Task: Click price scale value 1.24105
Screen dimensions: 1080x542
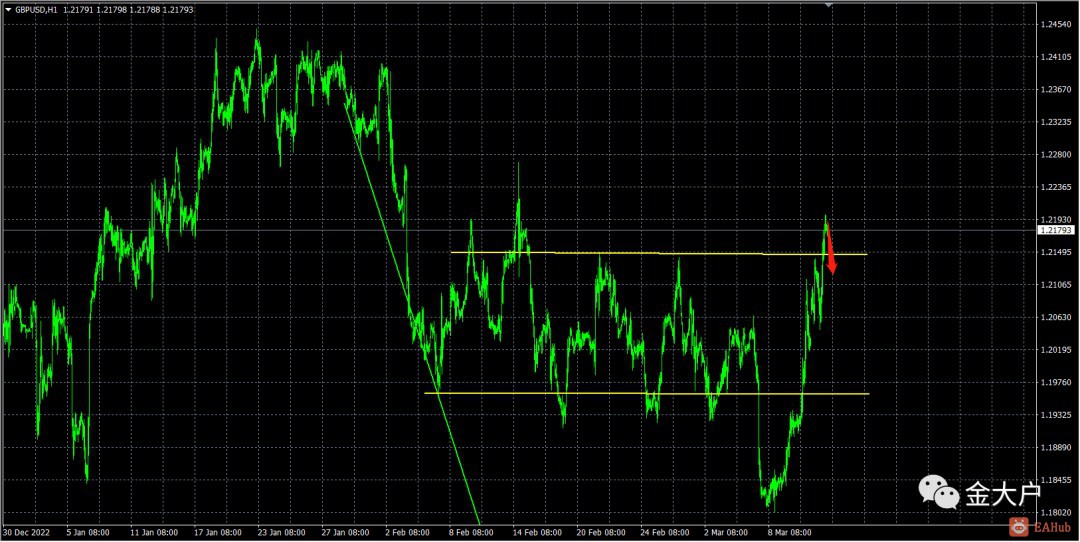Action: pyautogui.click(x=1057, y=57)
